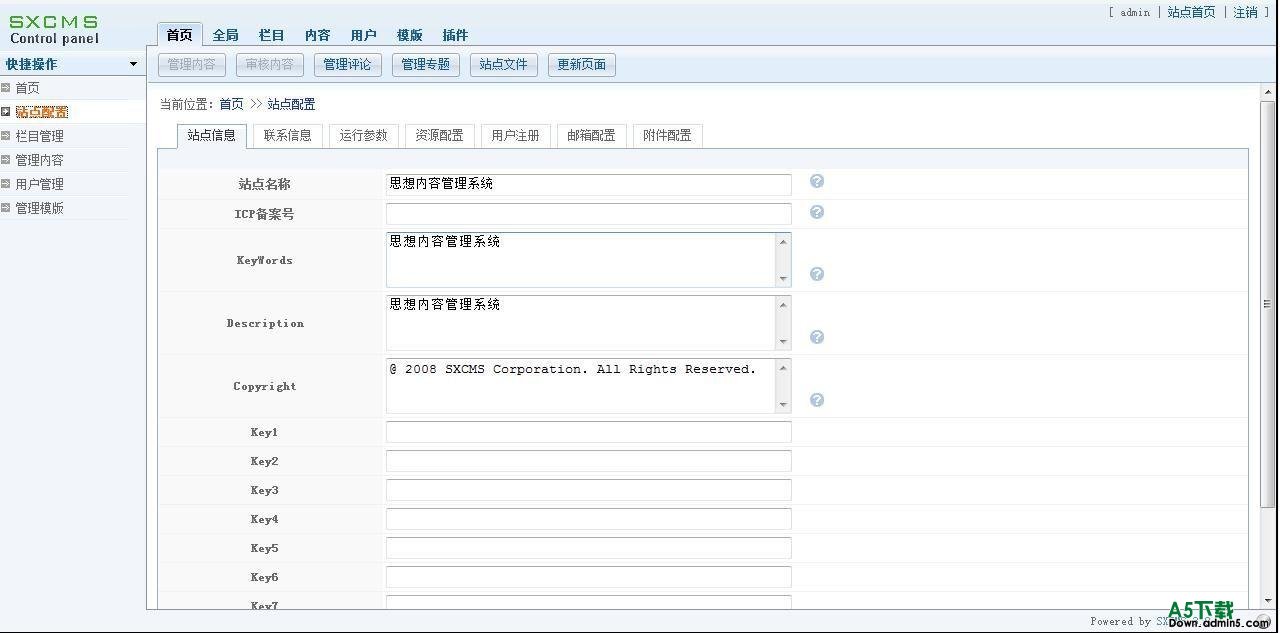Click the admin username link
Screen dimensions: 1280x633
1135,12
